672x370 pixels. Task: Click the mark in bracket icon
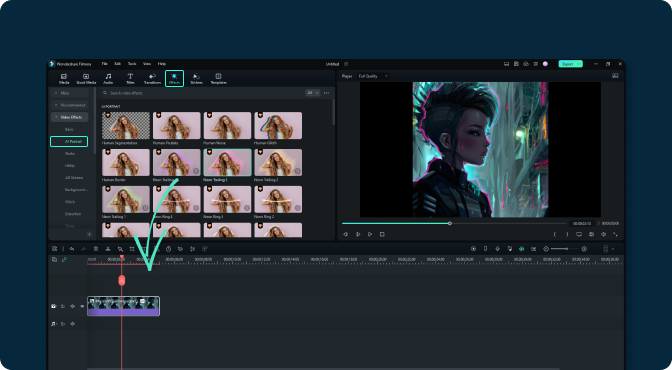click(x=555, y=235)
